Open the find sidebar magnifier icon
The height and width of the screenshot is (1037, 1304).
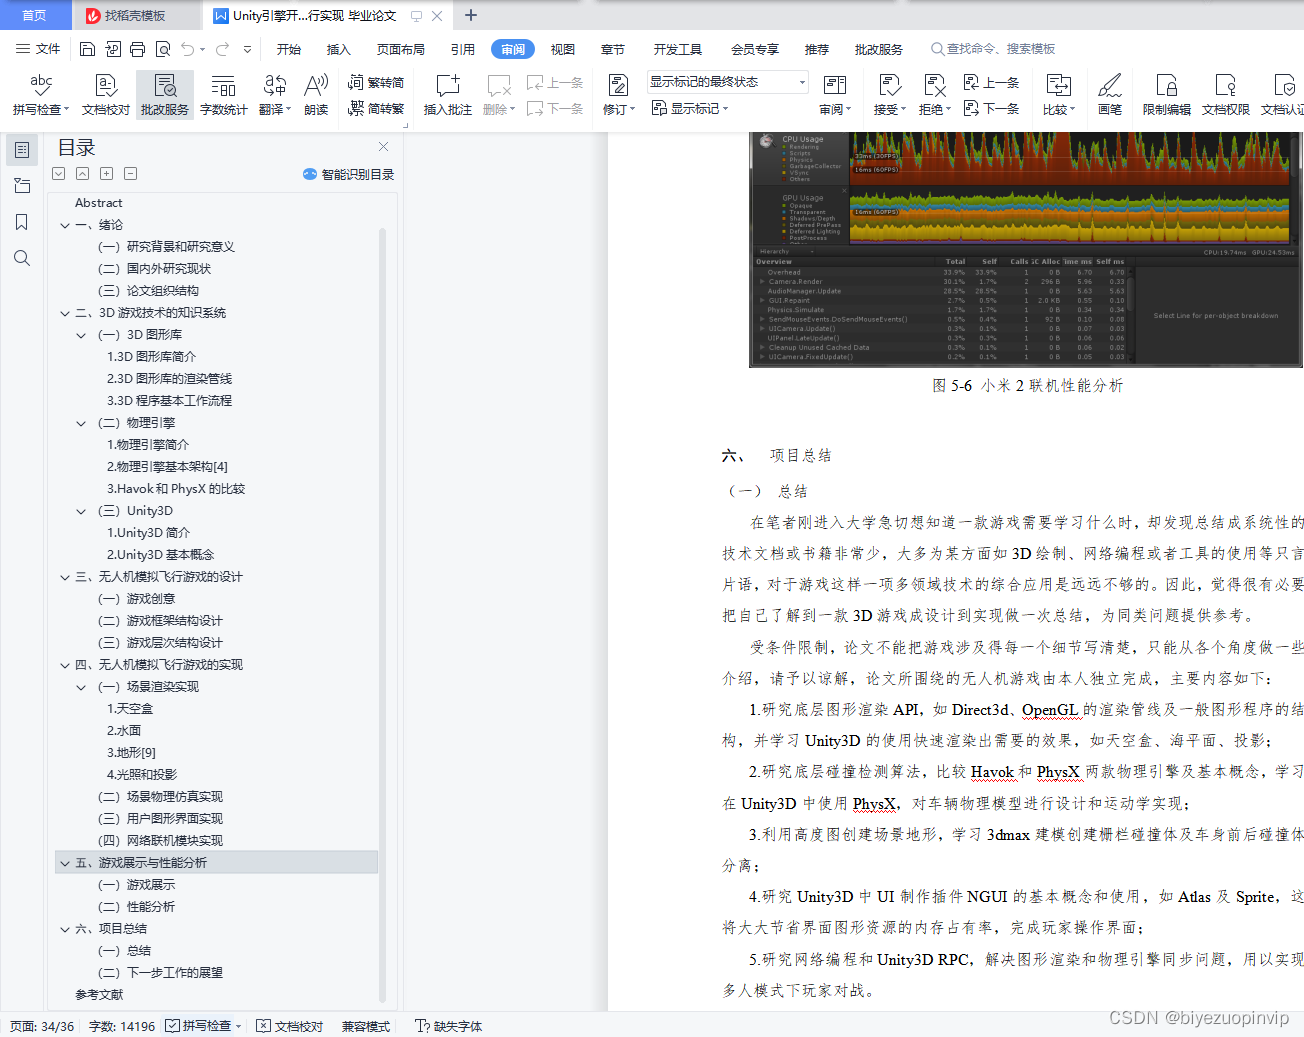(x=22, y=258)
